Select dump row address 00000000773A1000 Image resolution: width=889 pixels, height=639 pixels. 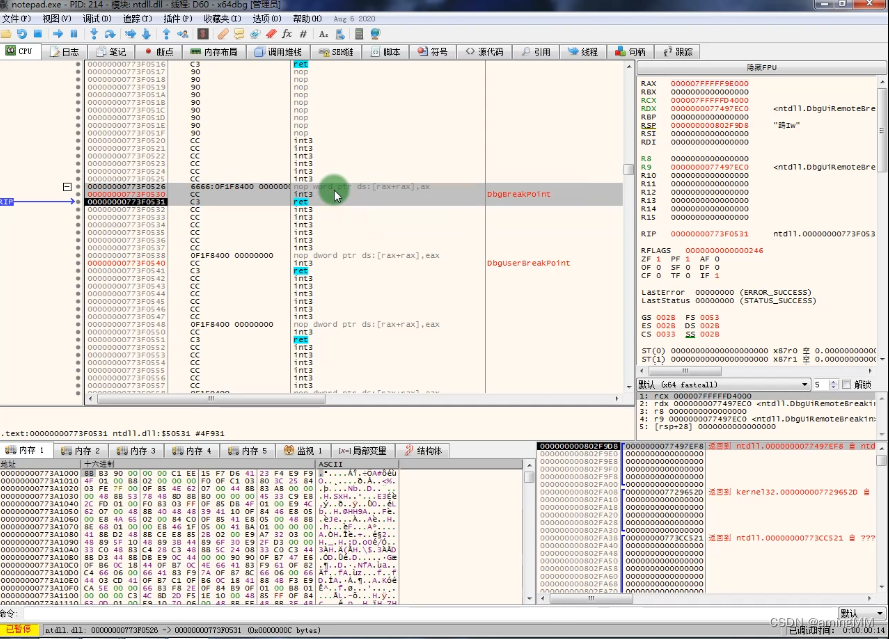(x=40, y=473)
